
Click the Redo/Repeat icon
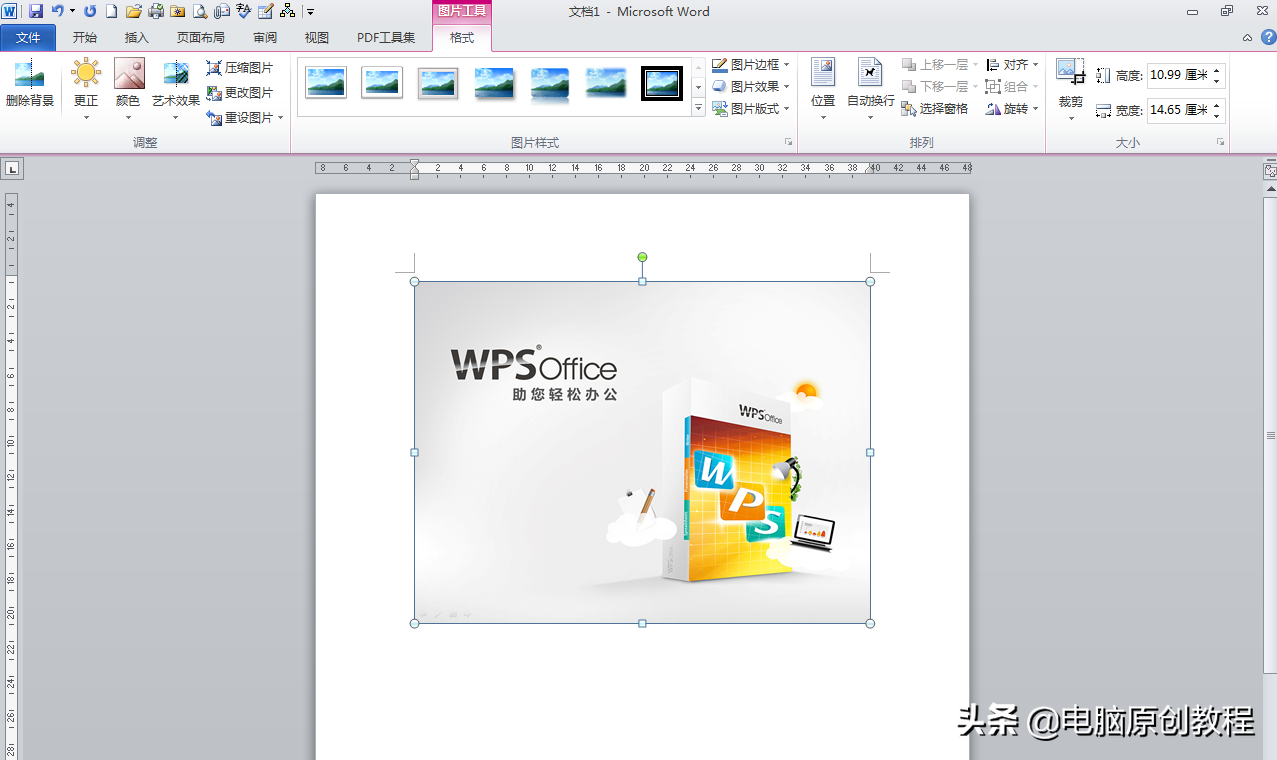click(90, 11)
